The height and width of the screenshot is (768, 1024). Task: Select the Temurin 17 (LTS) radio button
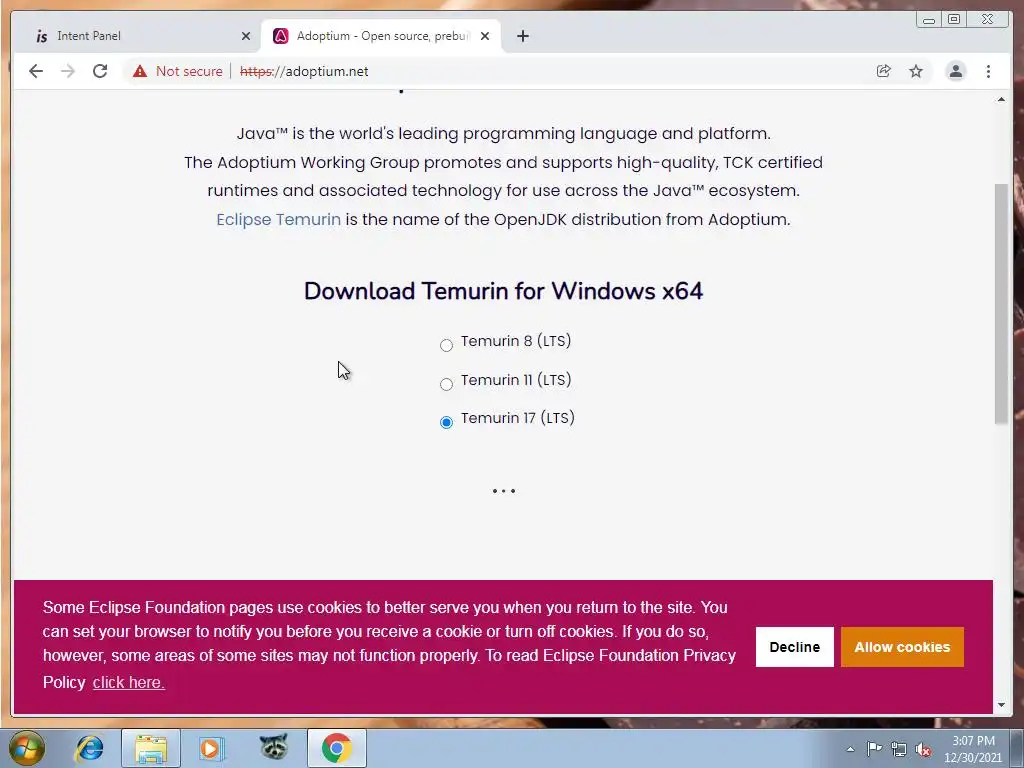pos(446,423)
